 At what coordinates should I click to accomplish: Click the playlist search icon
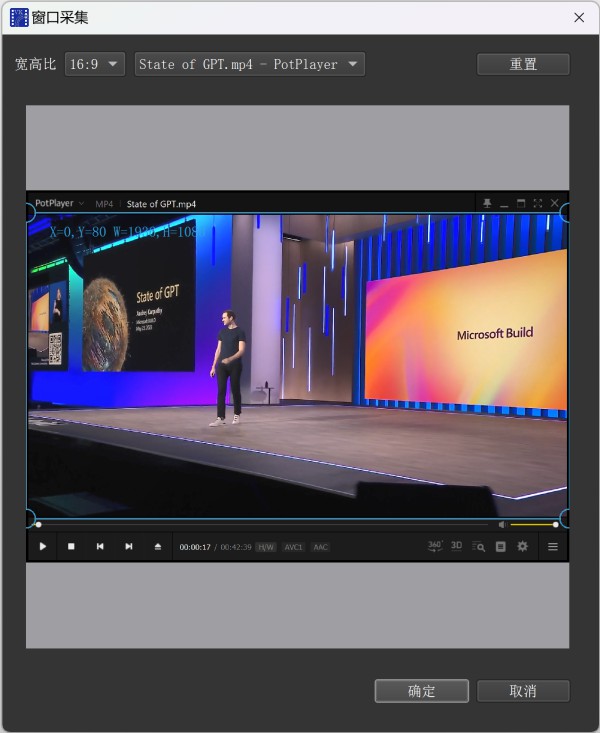(x=478, y=546)
